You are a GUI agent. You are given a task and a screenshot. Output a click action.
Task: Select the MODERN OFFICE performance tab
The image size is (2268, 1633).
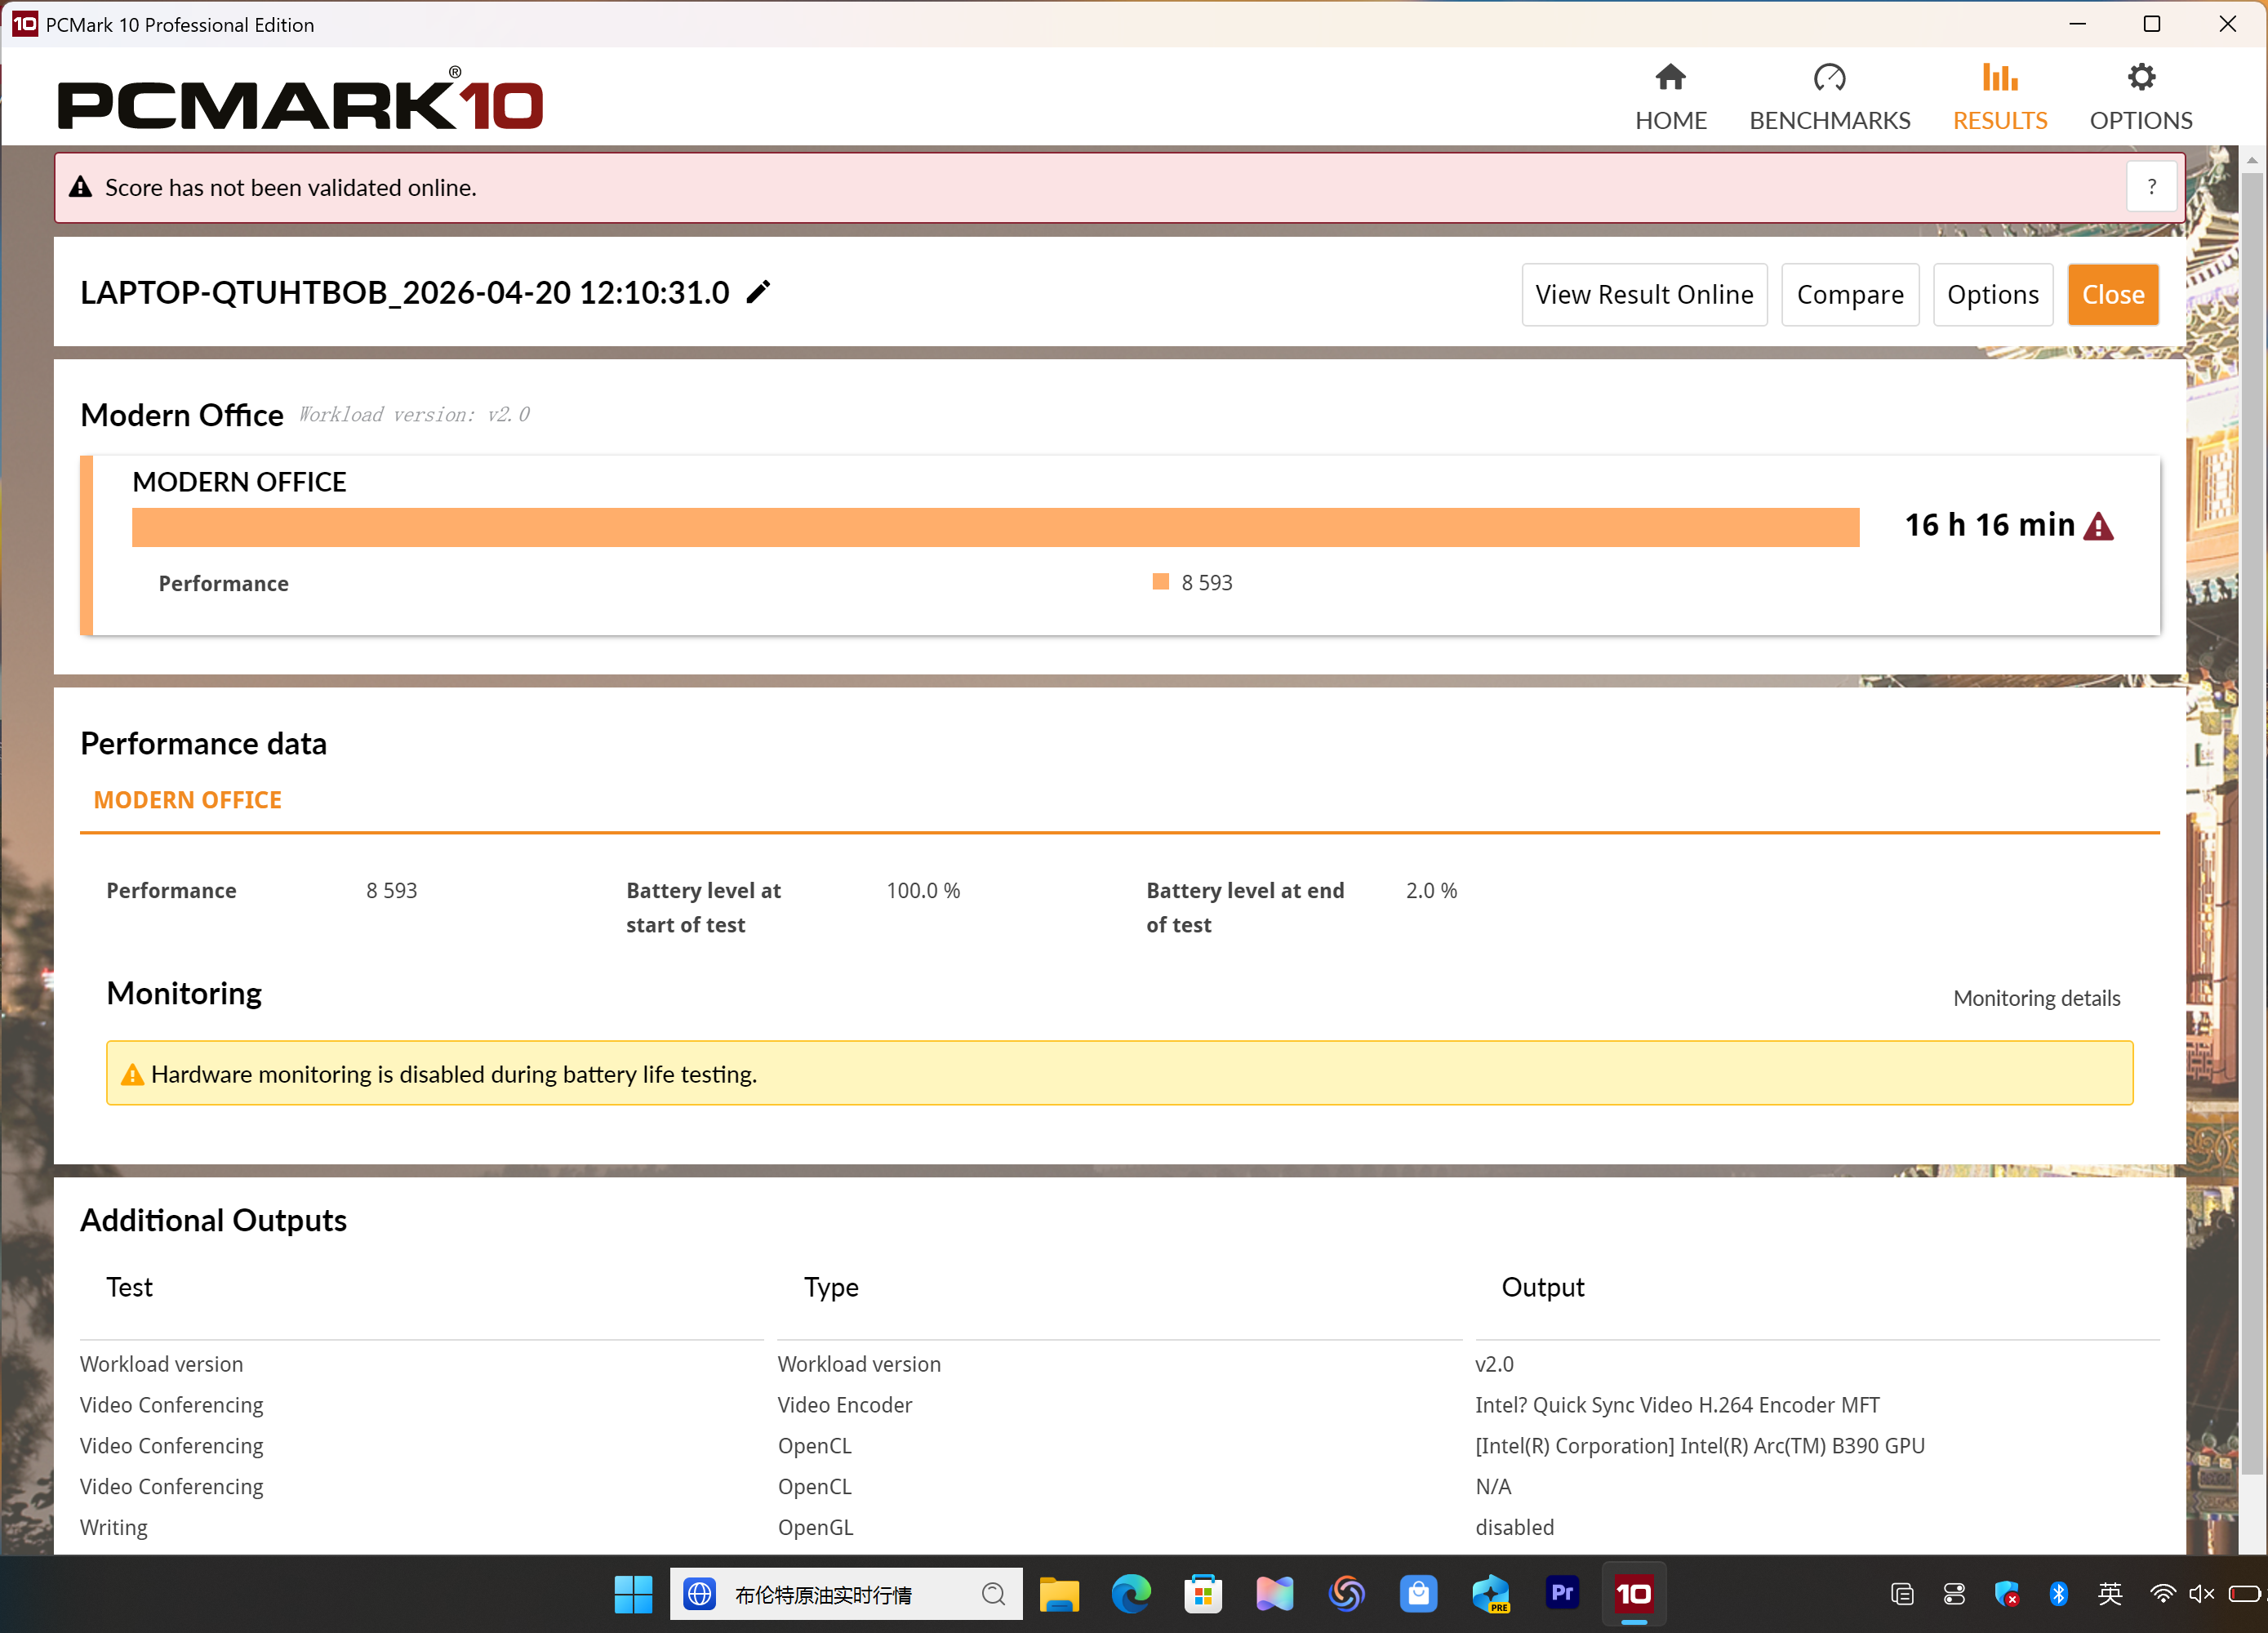187,800
